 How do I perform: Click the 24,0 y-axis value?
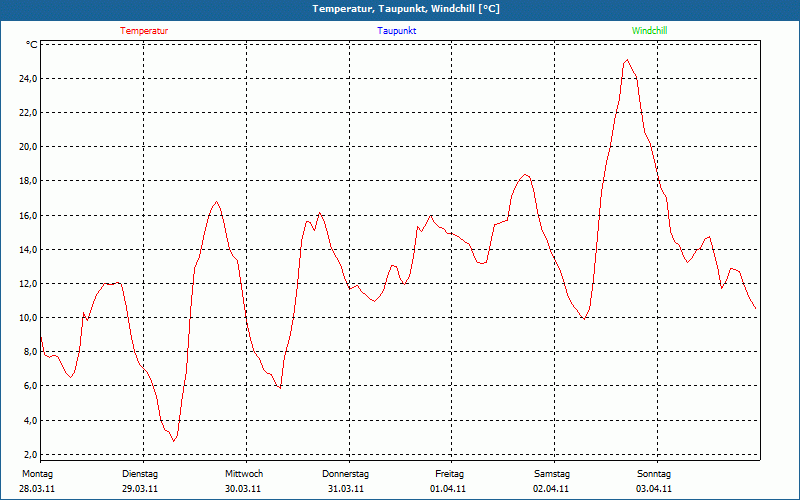pyautogui.click(x=28, y=79)
